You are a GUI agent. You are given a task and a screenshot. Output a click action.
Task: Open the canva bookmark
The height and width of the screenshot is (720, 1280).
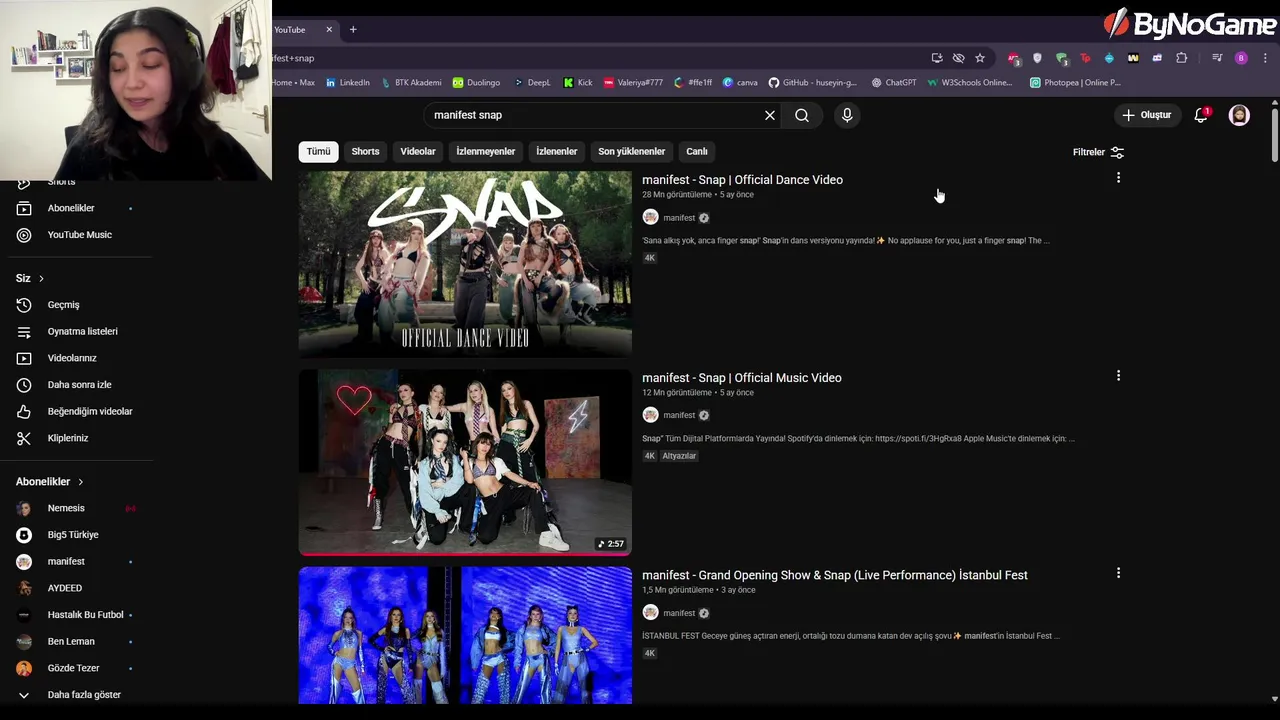741,83
